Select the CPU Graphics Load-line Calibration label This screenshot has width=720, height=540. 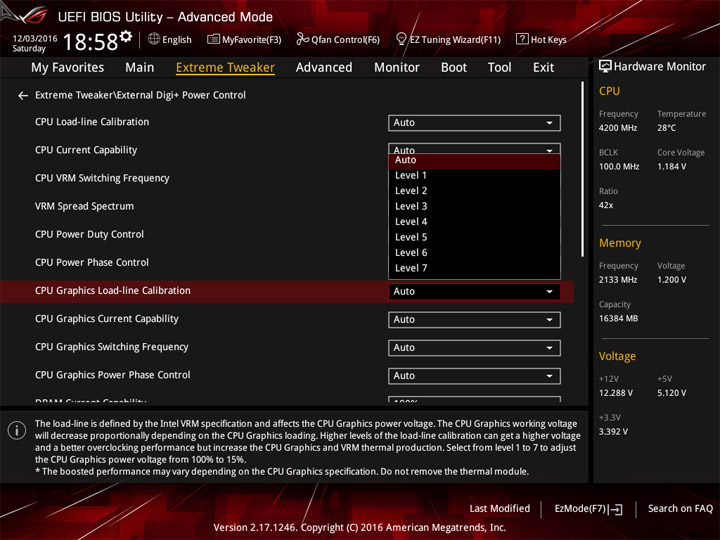coord(112,291)
